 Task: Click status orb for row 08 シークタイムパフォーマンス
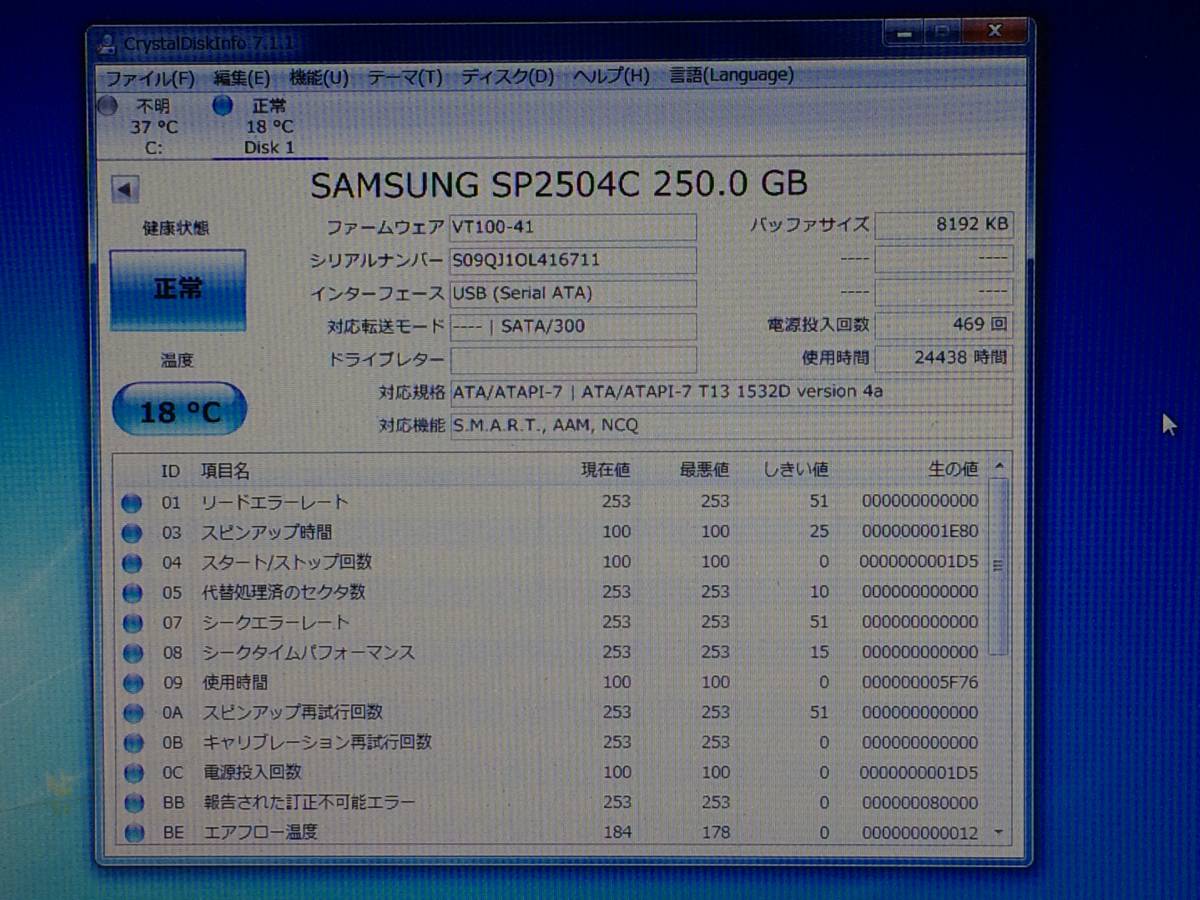[132, 653]
